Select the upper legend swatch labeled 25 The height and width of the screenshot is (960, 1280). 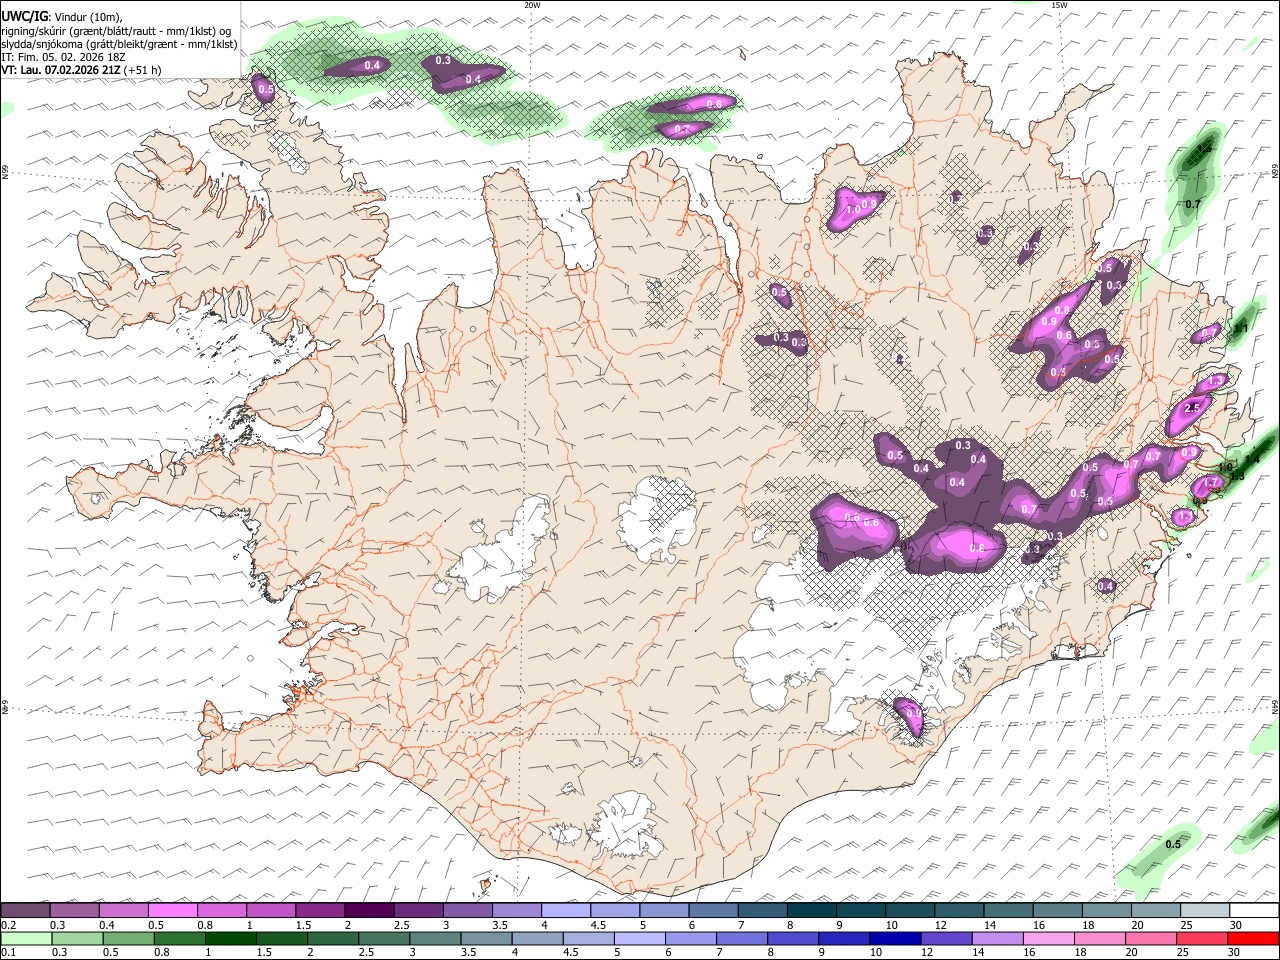coord(1204,911)
